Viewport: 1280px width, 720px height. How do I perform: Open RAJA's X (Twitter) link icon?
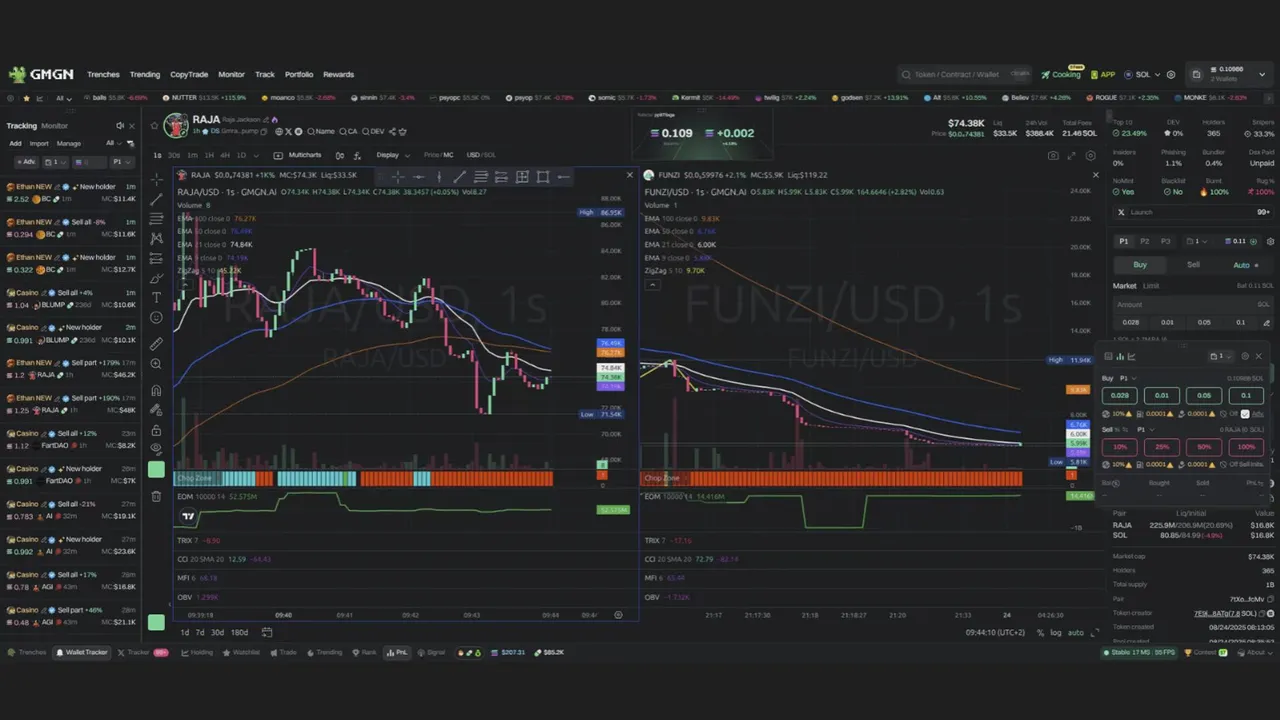pos(288,131)
